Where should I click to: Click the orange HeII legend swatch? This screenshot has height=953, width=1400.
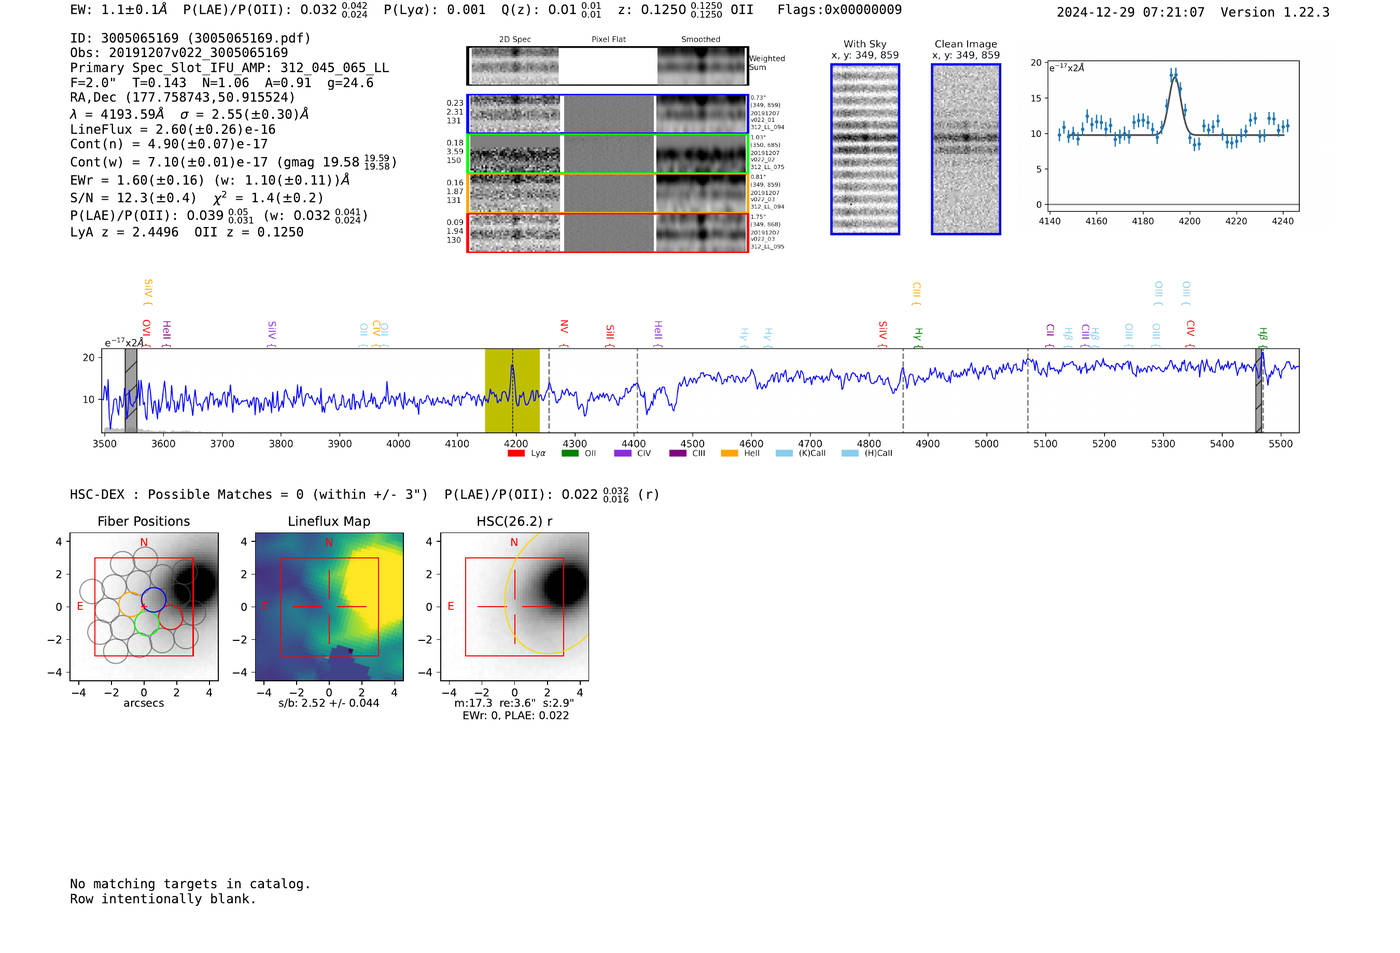[x=729, y=453]
